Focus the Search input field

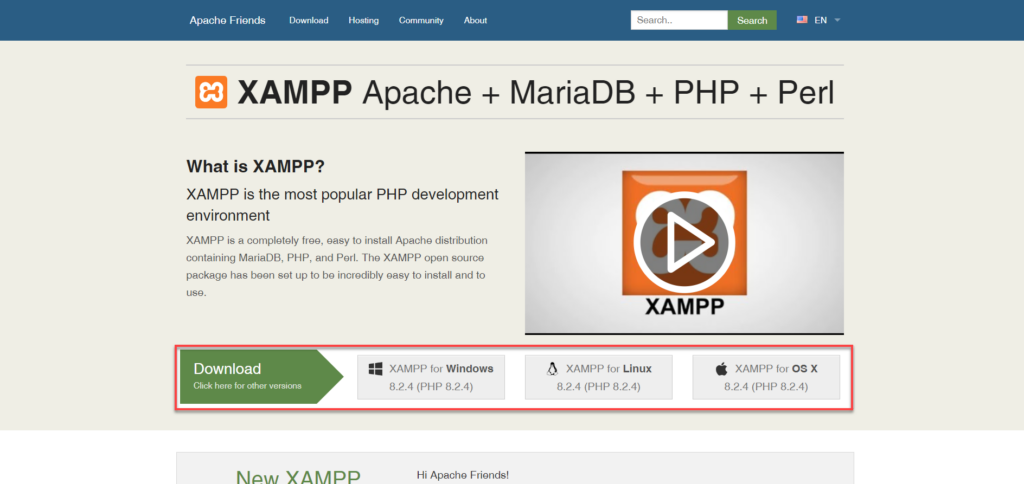(x=679, y=20)
